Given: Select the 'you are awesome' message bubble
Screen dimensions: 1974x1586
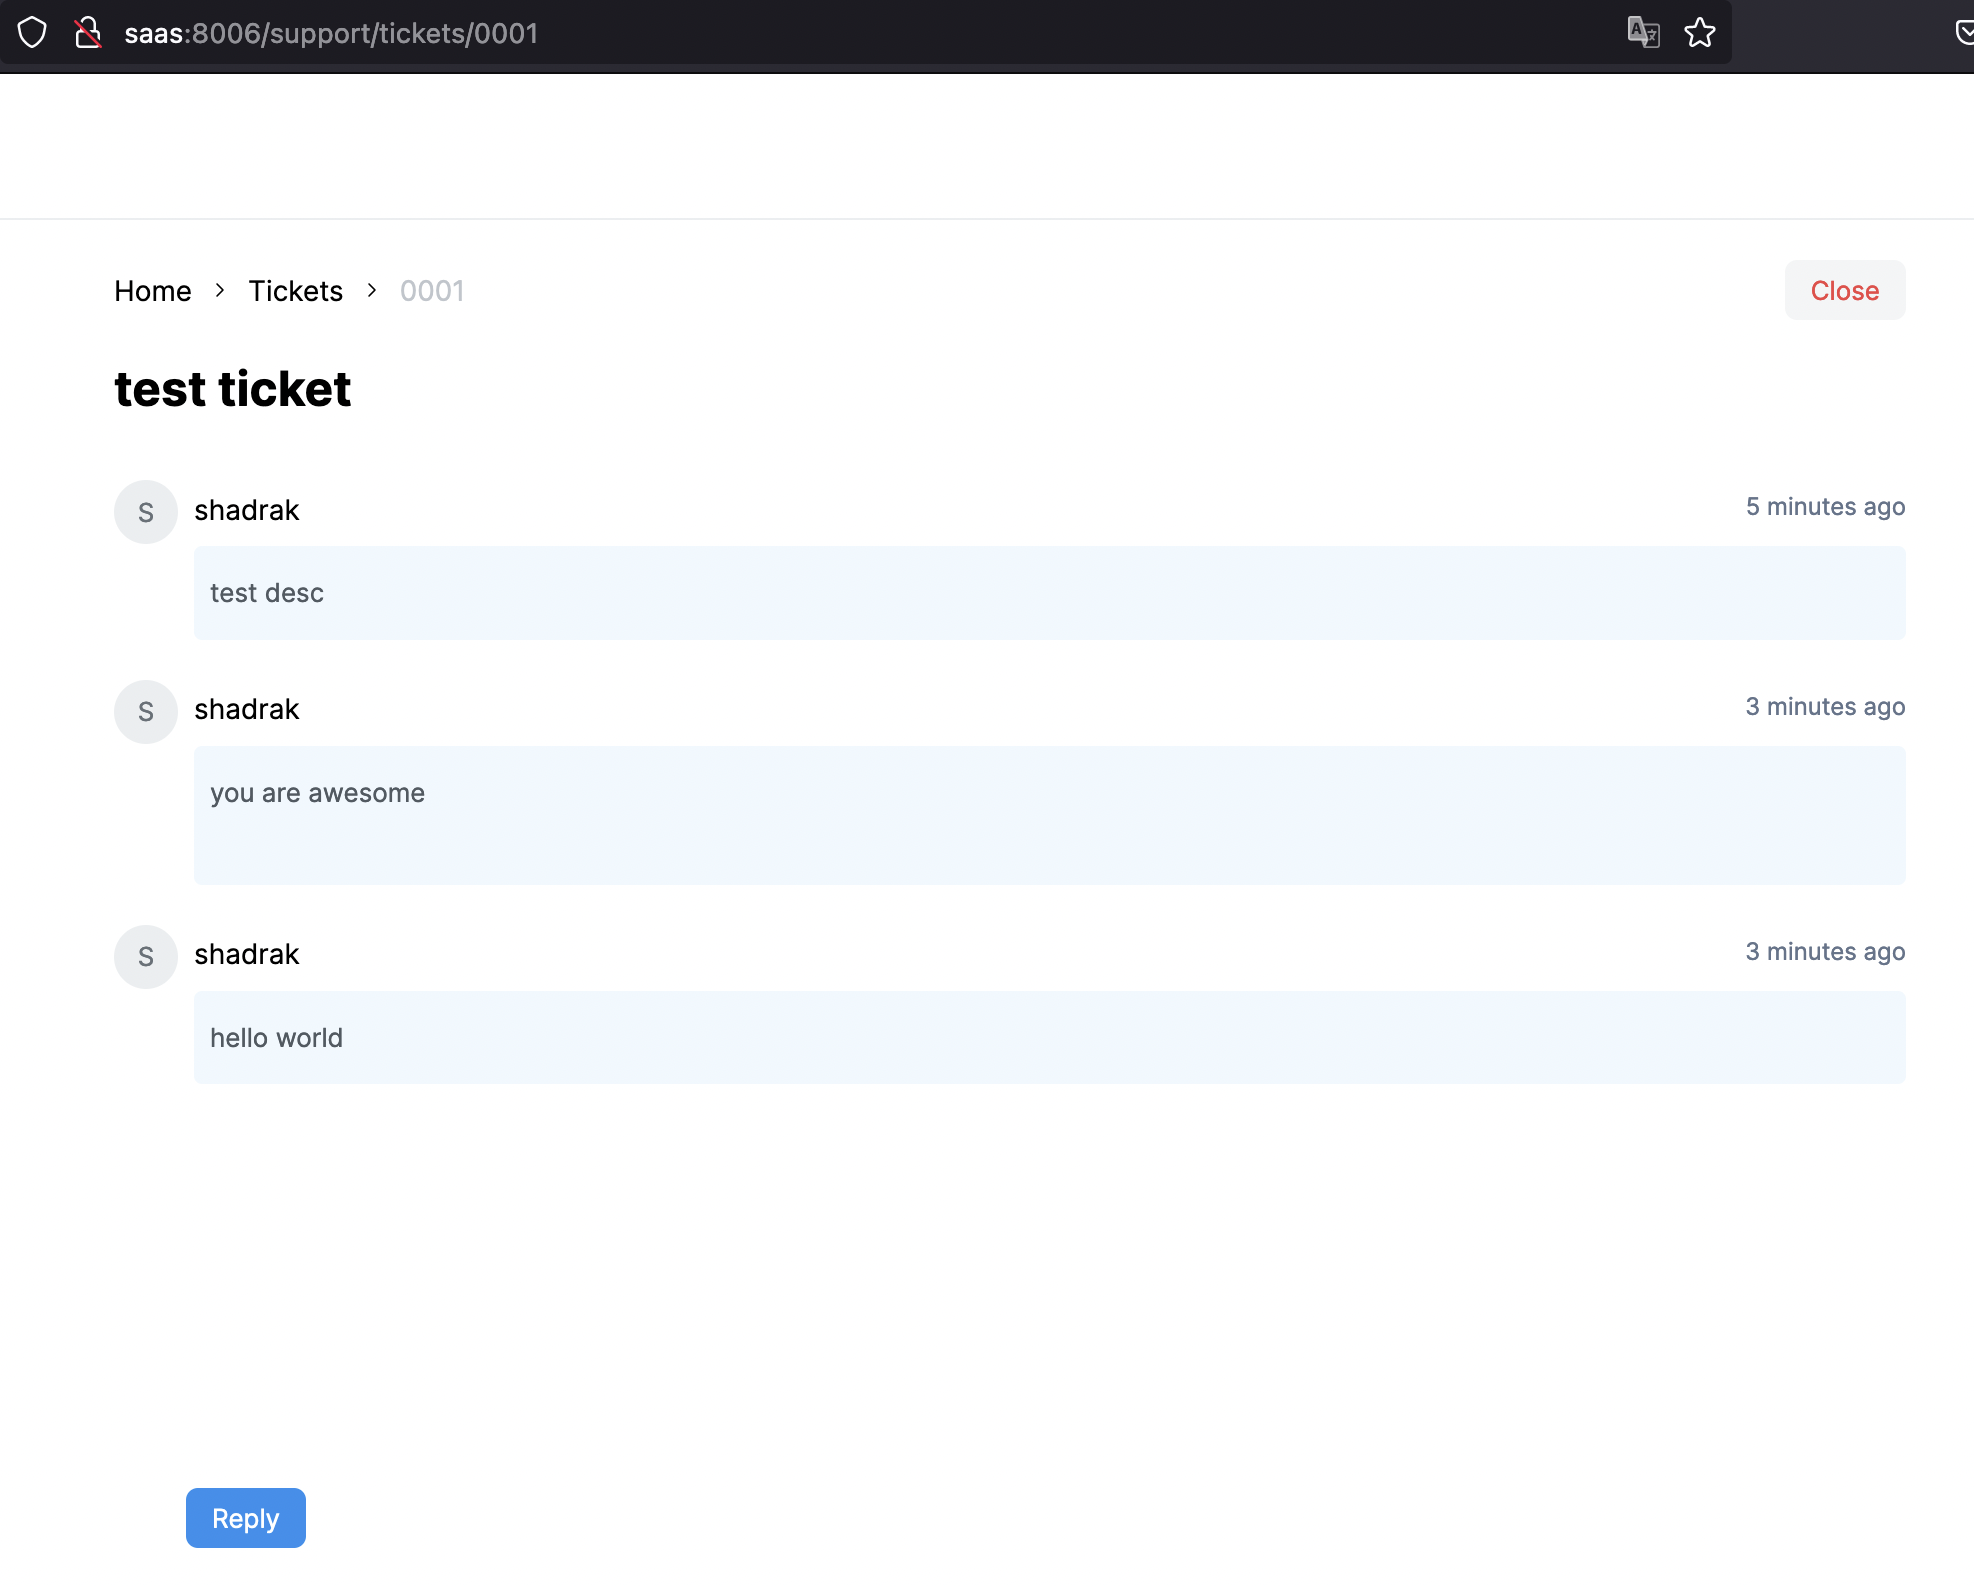Looking at the screenshot, I should click(1048, 815).
